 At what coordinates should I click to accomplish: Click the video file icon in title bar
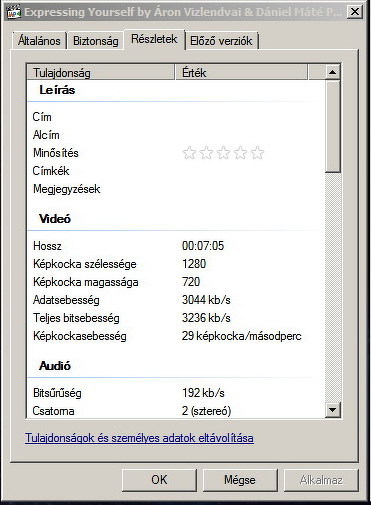(14, 12)
